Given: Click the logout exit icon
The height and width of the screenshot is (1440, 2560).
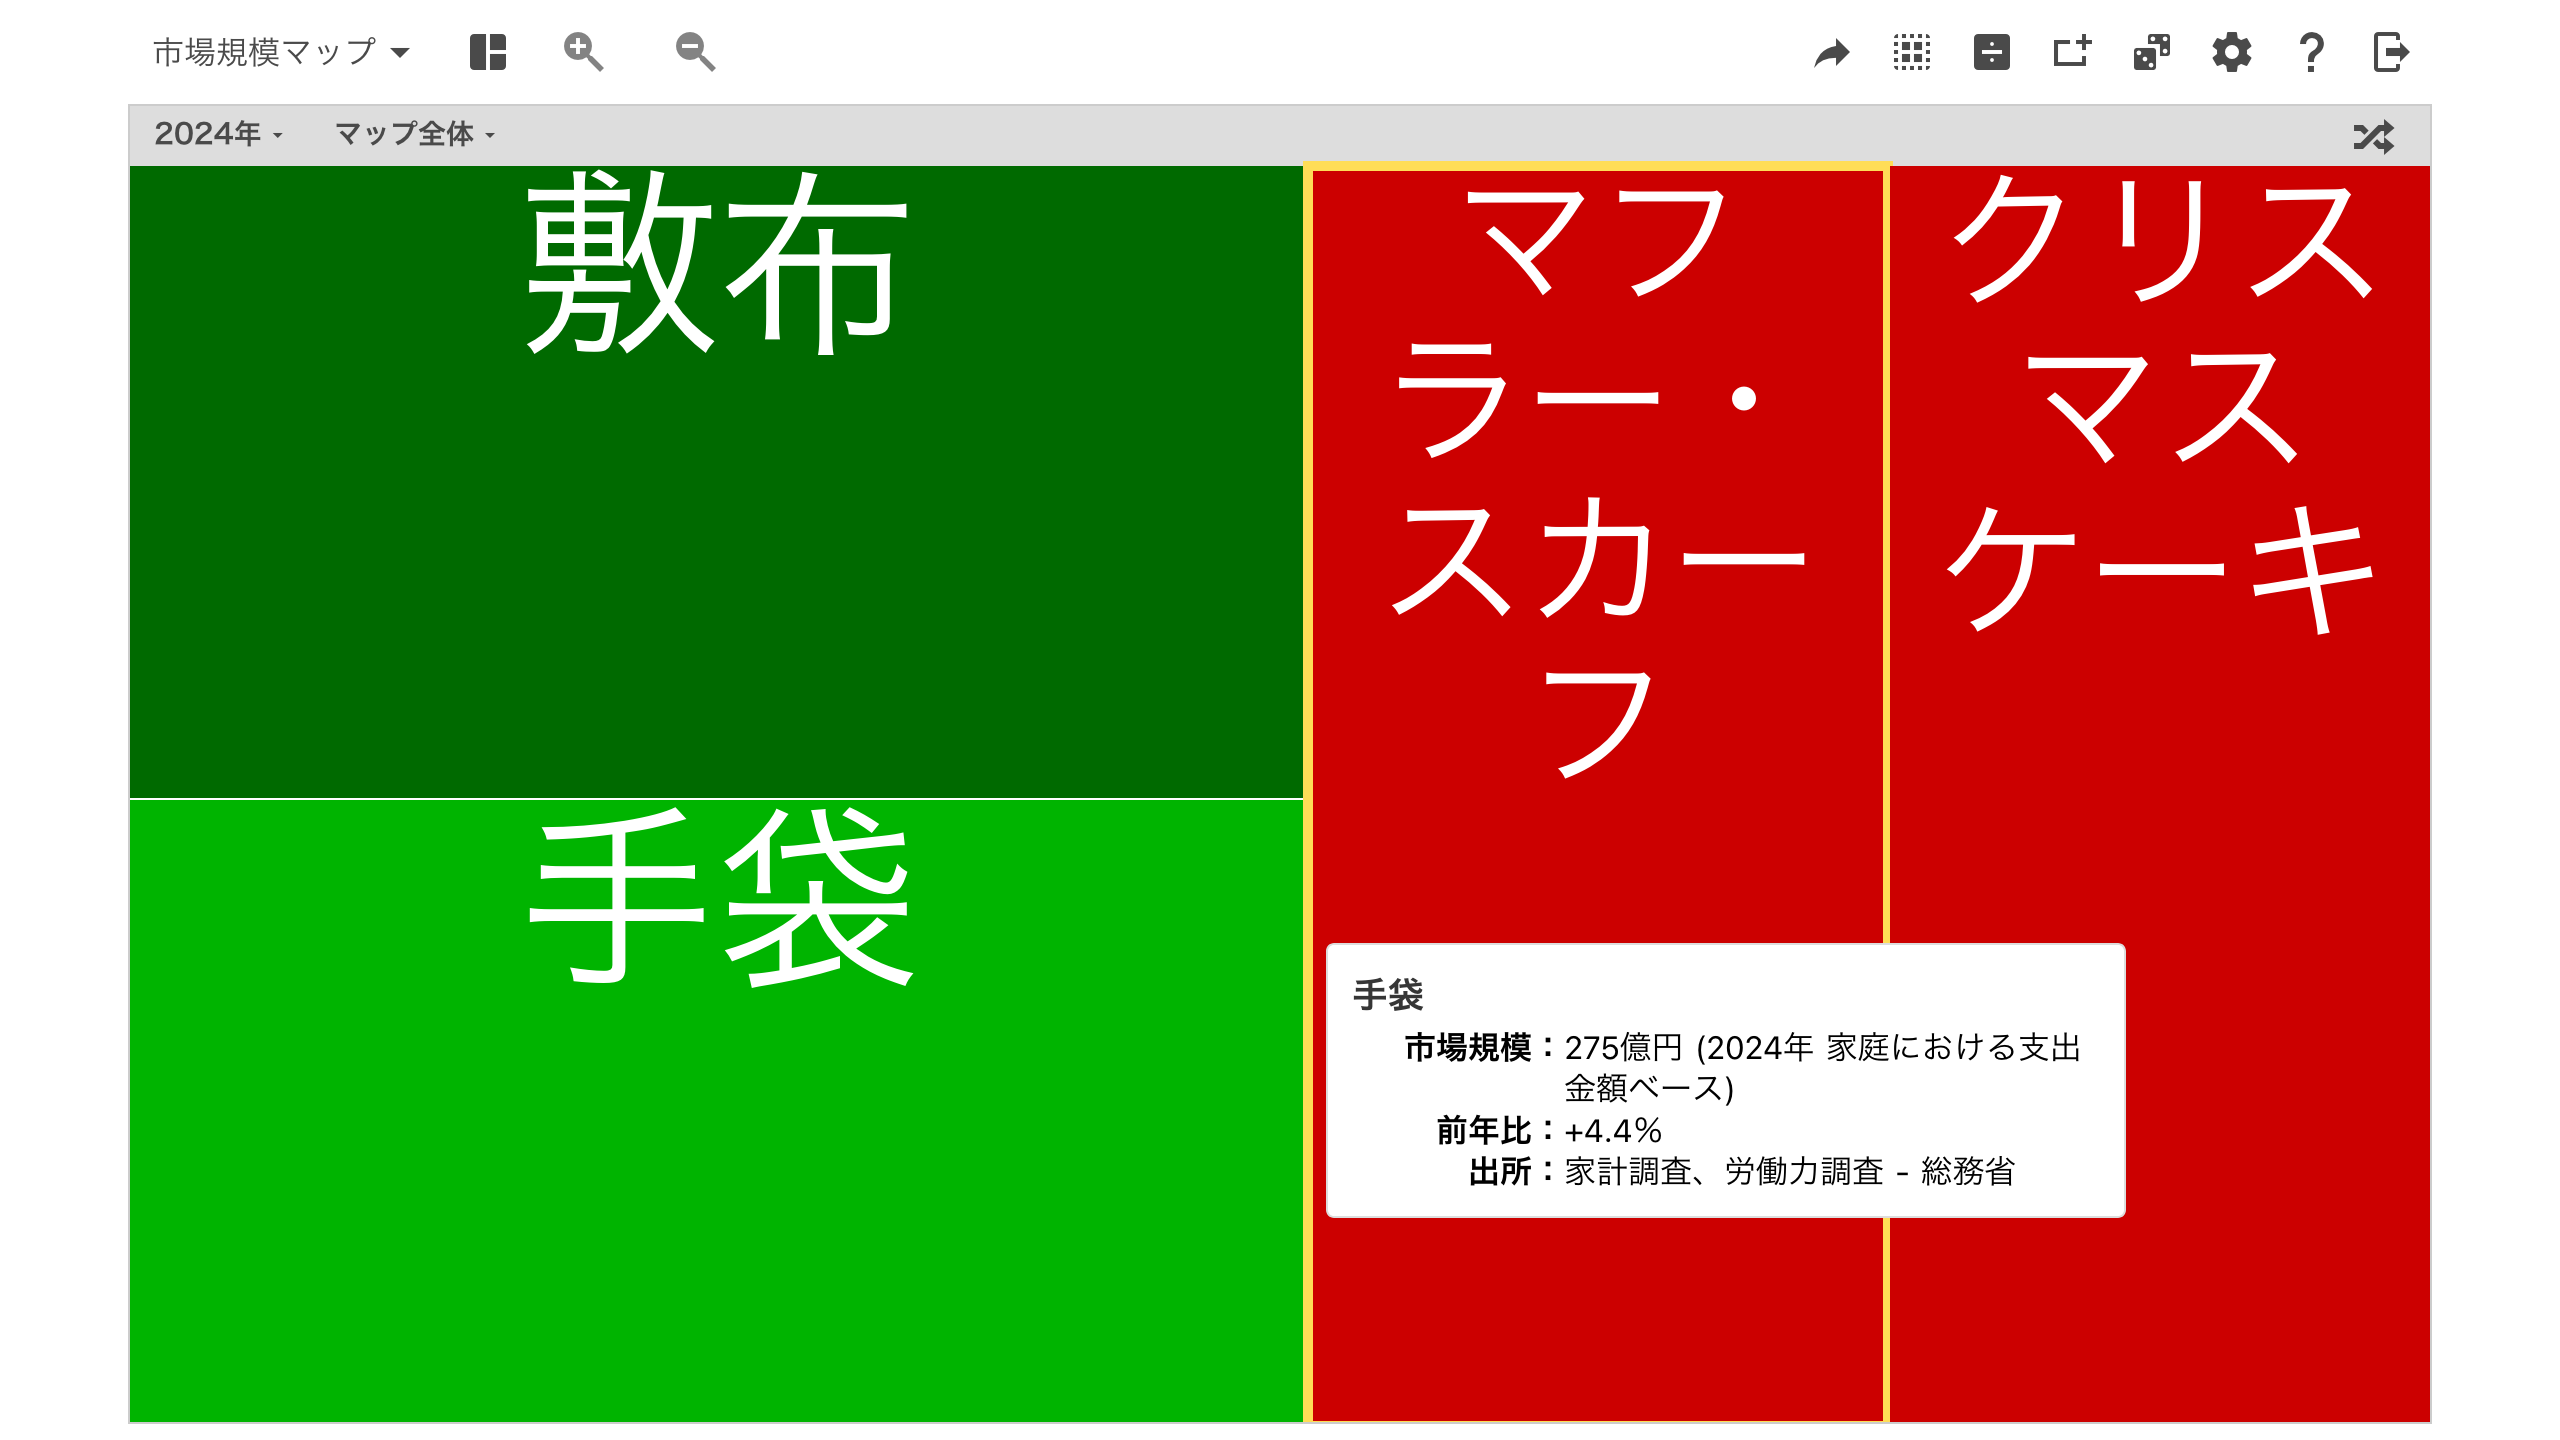Looking at the screenshot, I should pyautogui.click(x=2391, y=52).
